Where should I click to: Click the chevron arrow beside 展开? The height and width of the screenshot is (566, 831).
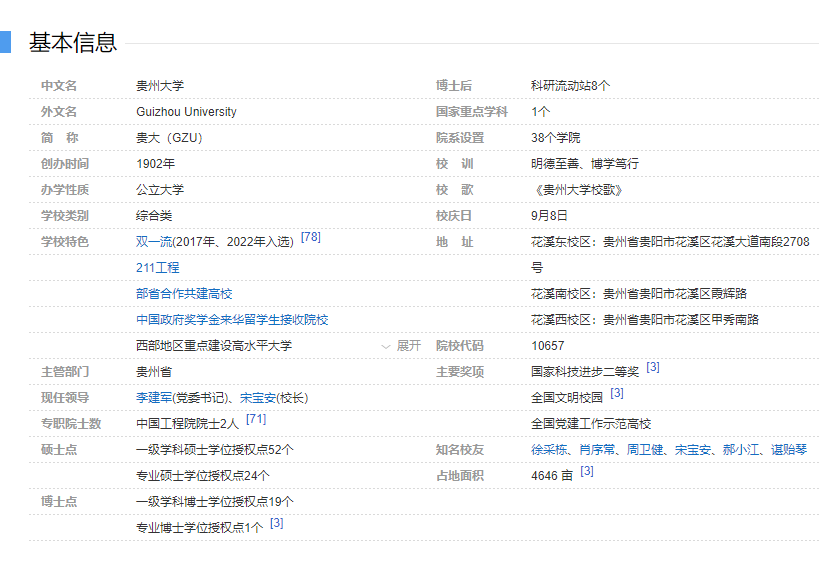point(387,346)
